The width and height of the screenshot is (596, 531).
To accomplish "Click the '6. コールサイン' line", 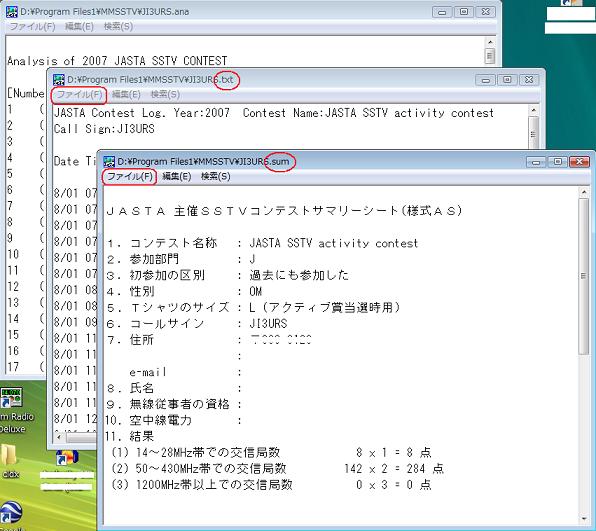I will point(197,324).
